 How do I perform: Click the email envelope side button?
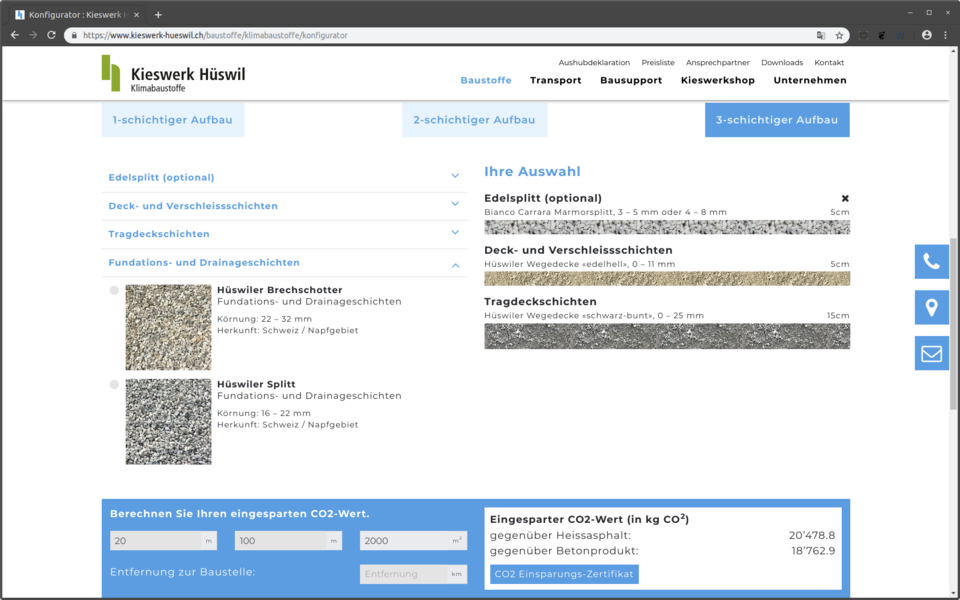tap(932, 353)
